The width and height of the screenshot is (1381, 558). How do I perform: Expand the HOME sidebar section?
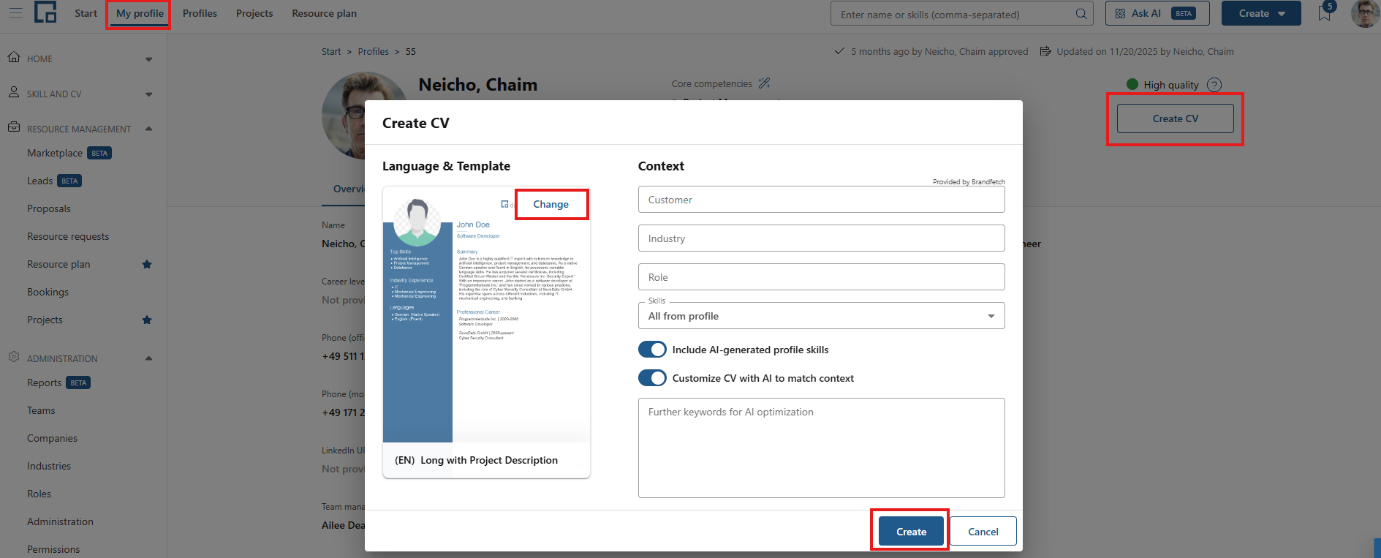pos(149,59)
